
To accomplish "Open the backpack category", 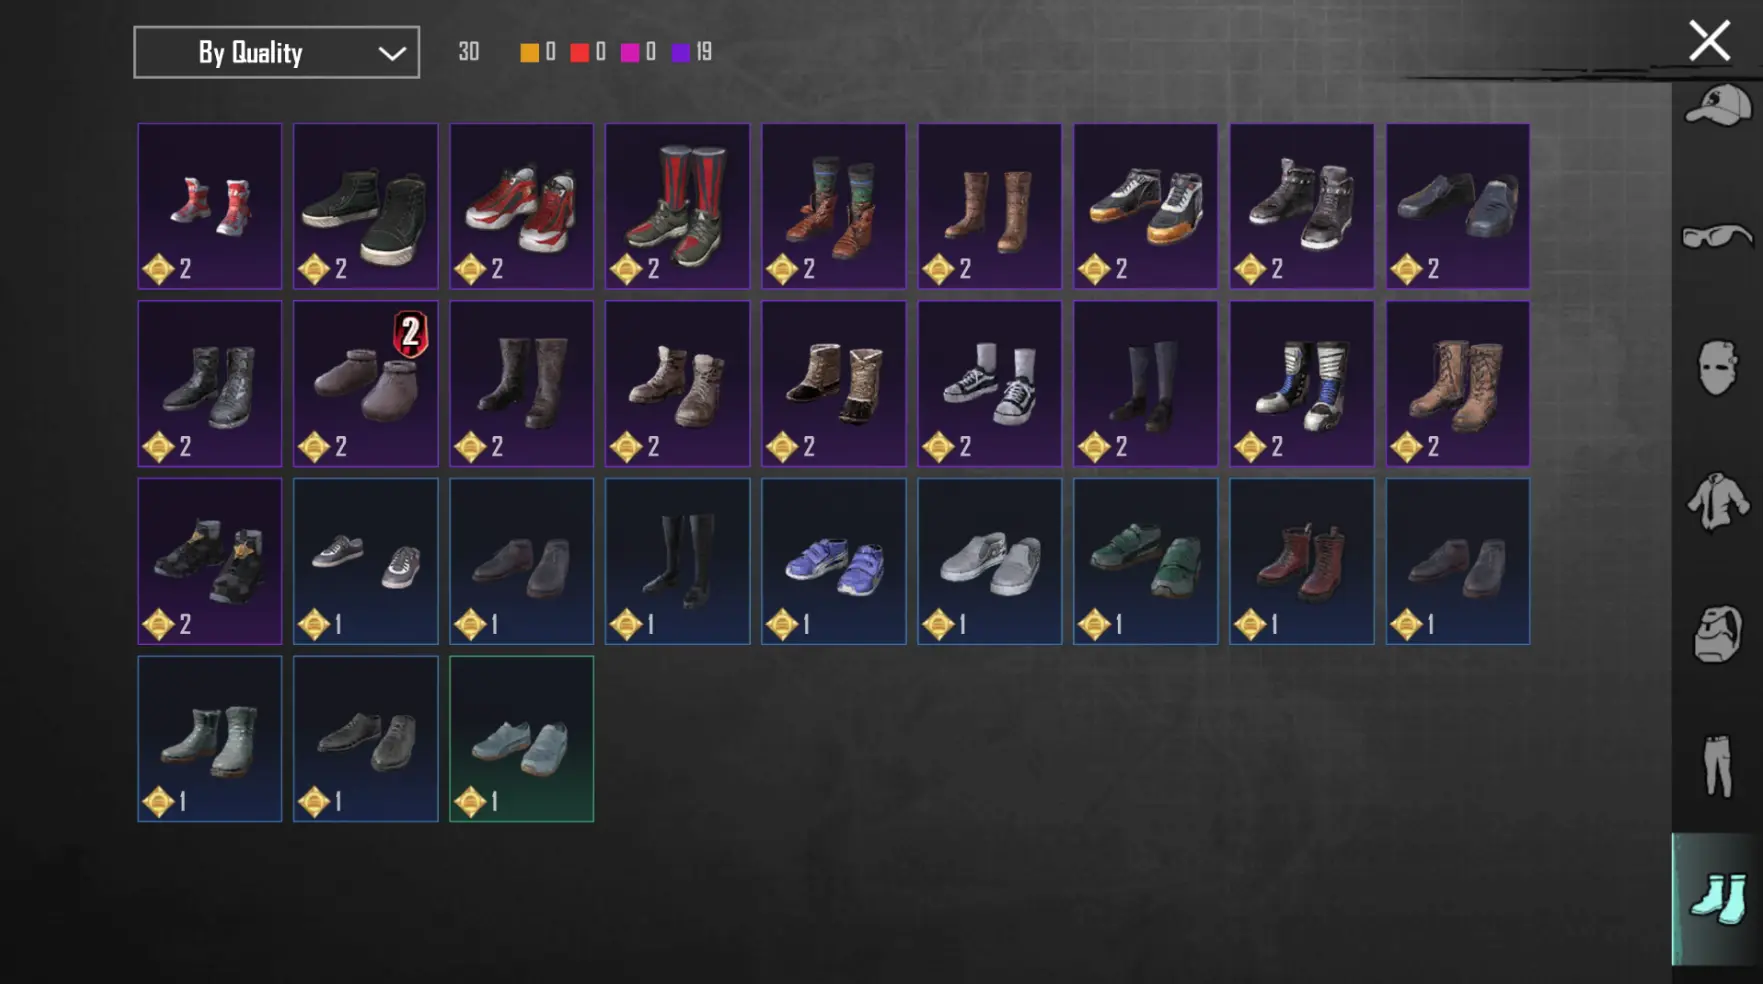I will 1717,633.
